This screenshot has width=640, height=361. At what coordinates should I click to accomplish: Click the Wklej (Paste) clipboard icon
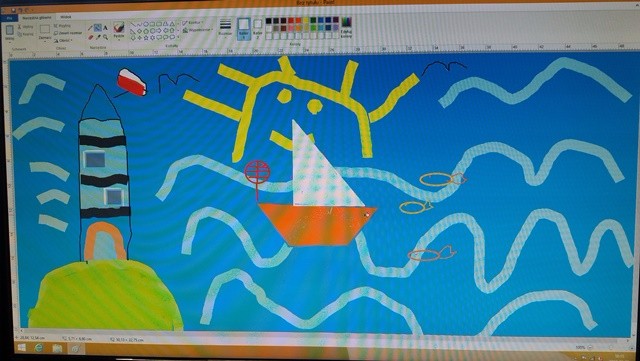[9, 30]
